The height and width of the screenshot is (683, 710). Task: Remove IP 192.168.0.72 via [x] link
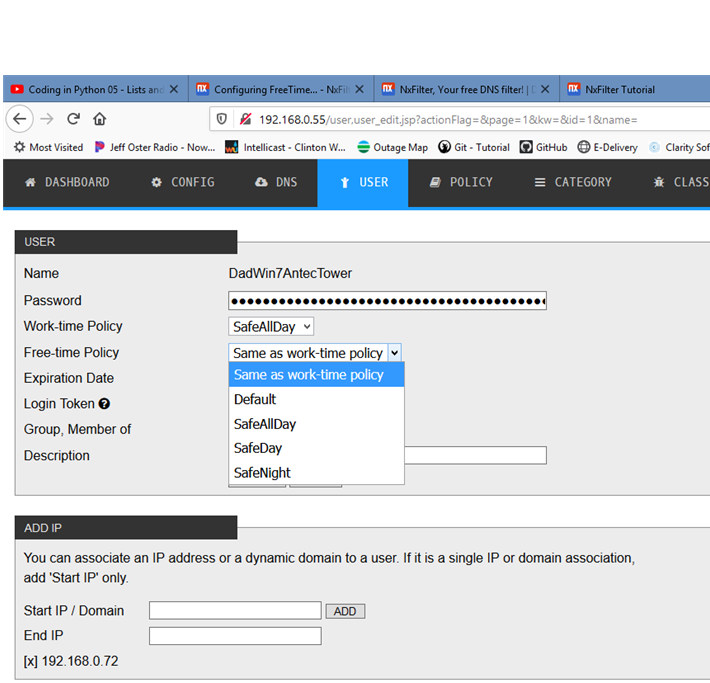click(31, 661)
